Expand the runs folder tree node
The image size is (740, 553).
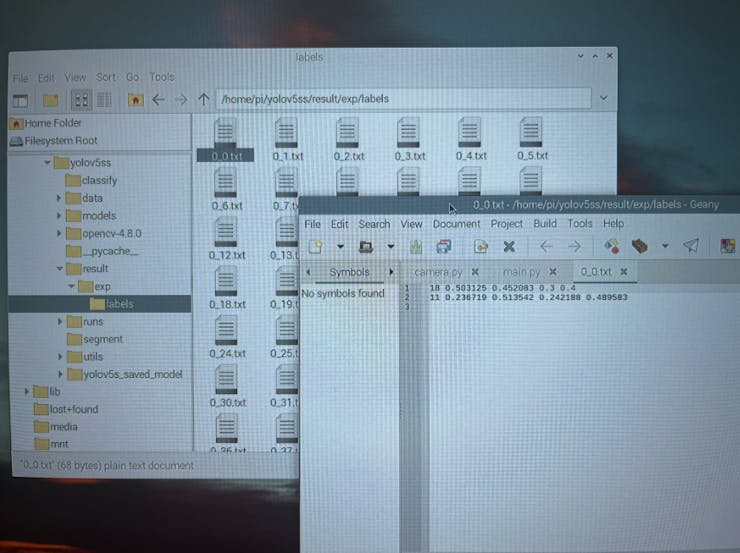pos(60,322)
